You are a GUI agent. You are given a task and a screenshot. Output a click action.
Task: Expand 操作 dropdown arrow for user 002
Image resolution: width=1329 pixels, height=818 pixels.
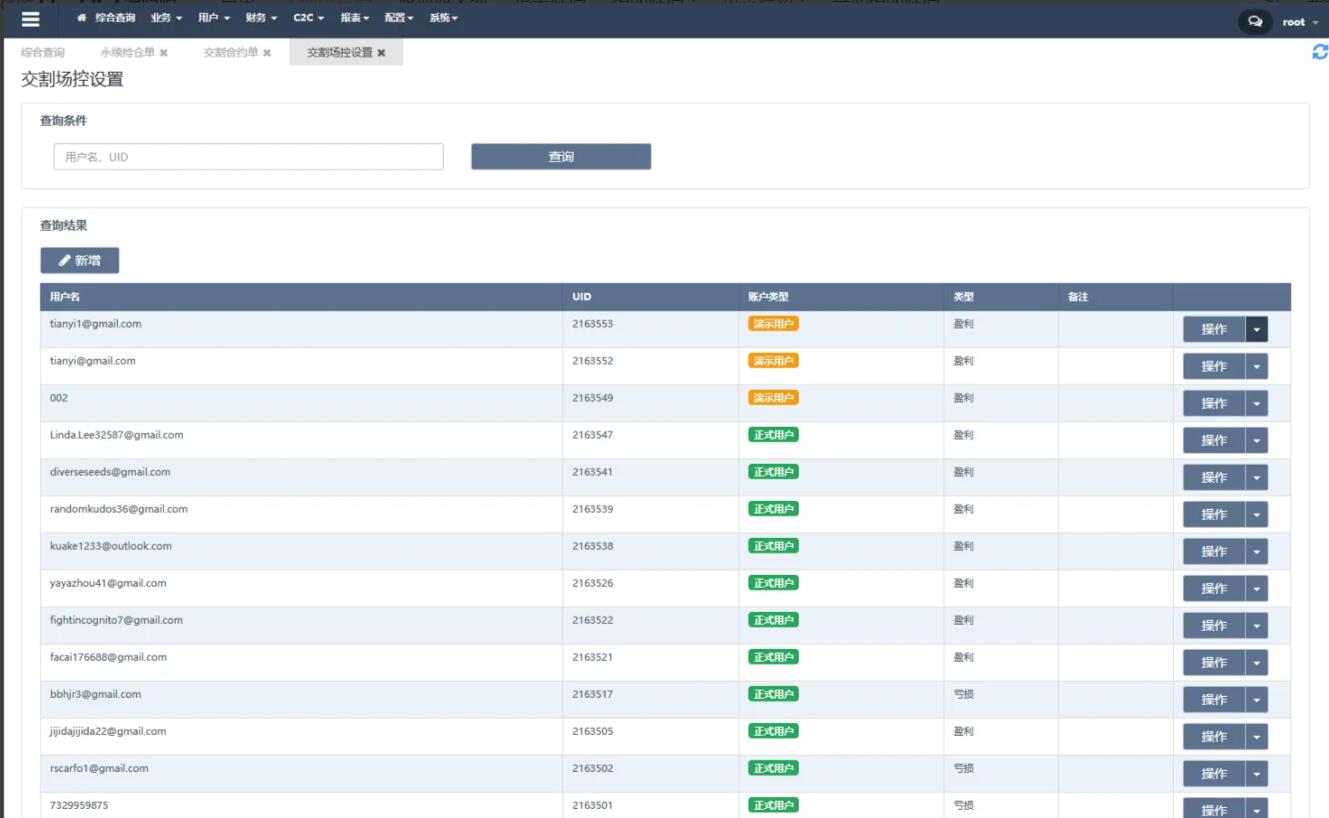[x=1256, y=403]
